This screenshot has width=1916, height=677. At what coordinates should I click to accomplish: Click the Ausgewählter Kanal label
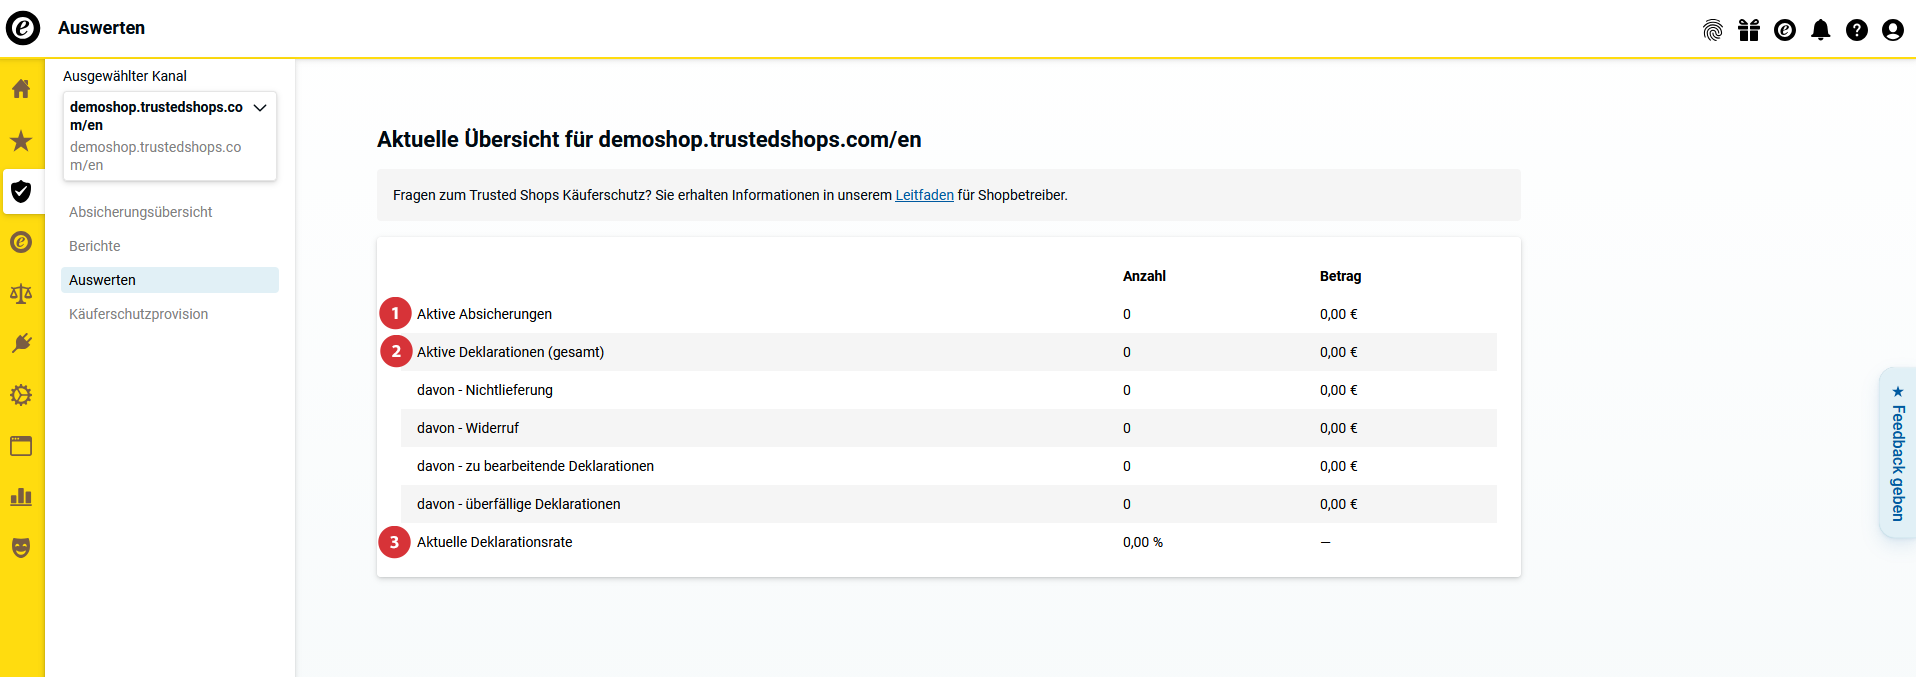point(125,76)
